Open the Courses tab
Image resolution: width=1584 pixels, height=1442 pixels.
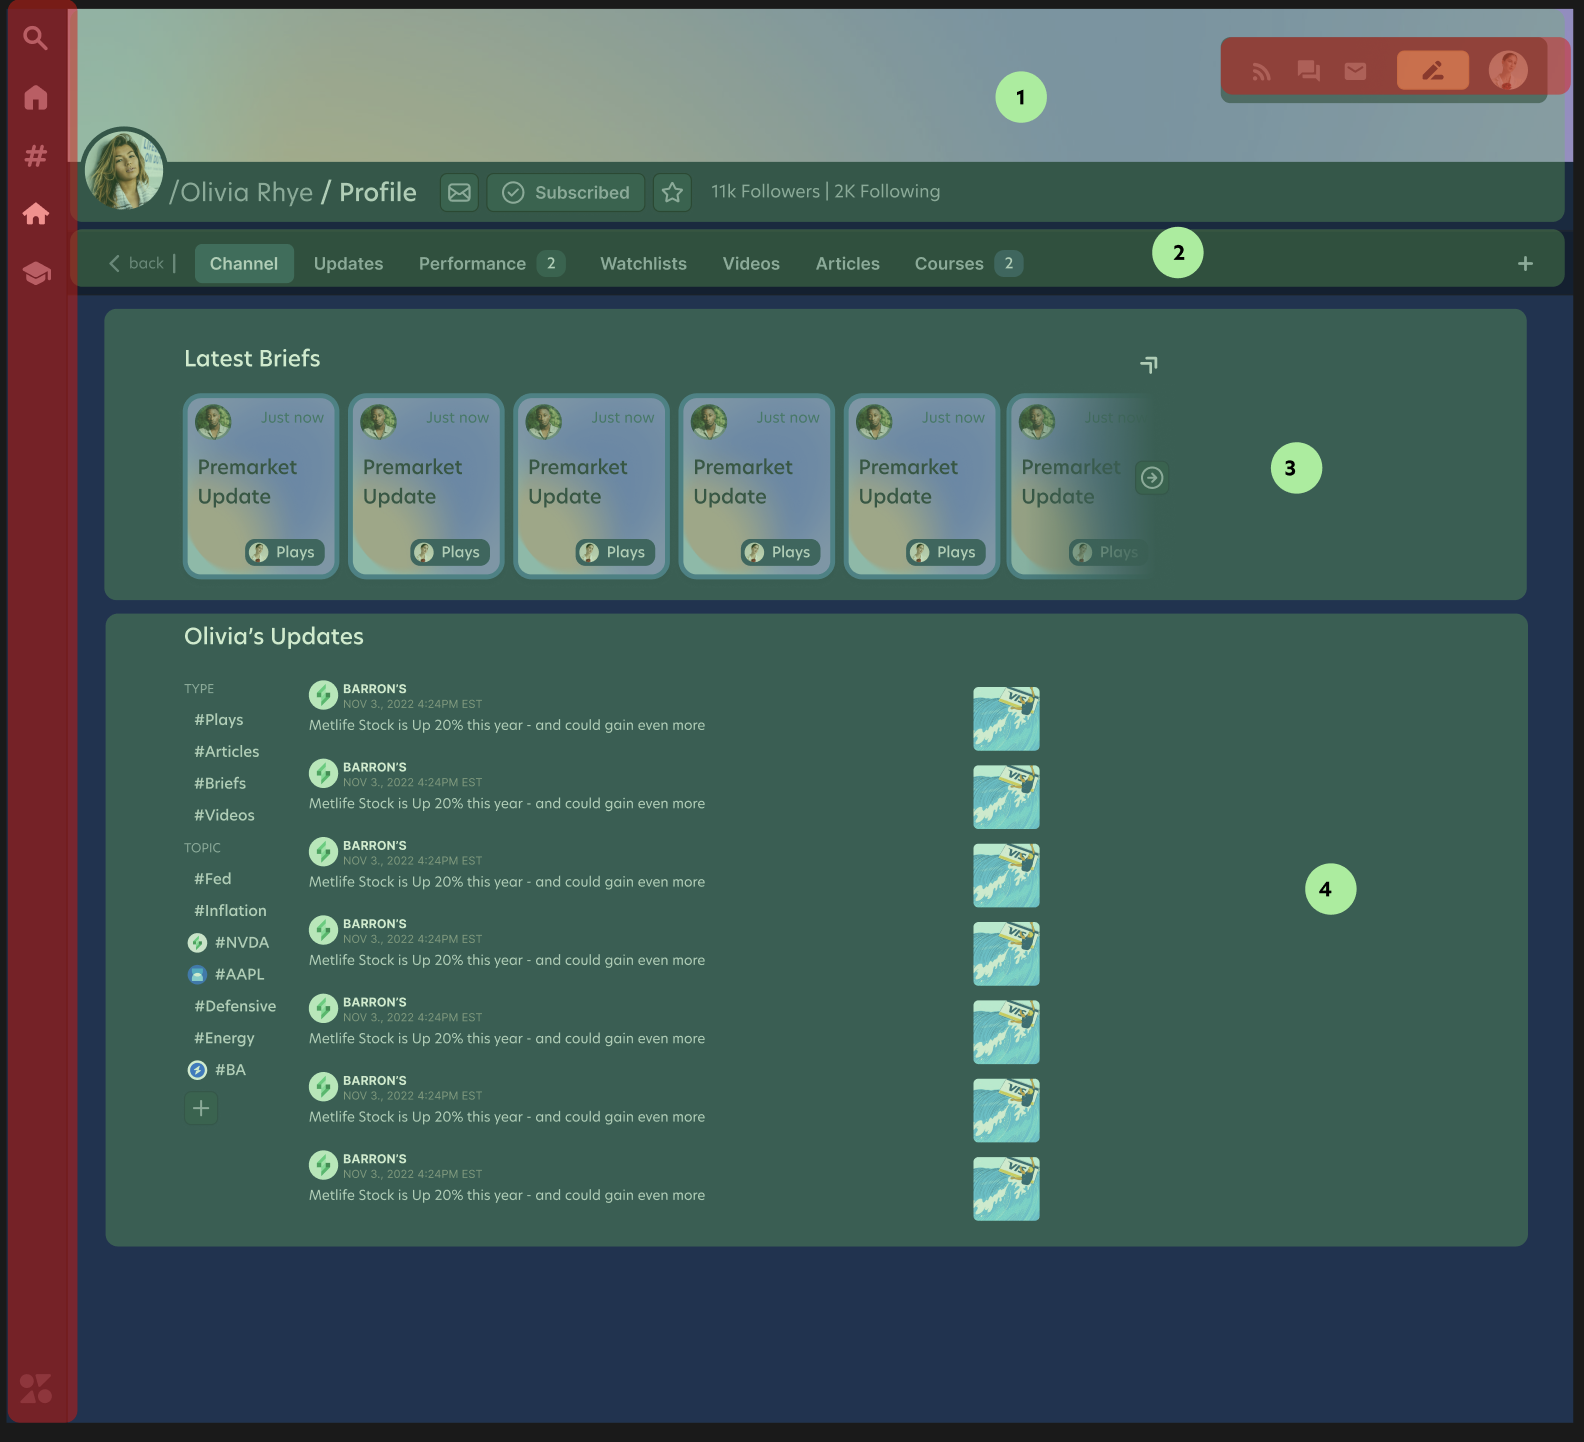pos(968,263)
